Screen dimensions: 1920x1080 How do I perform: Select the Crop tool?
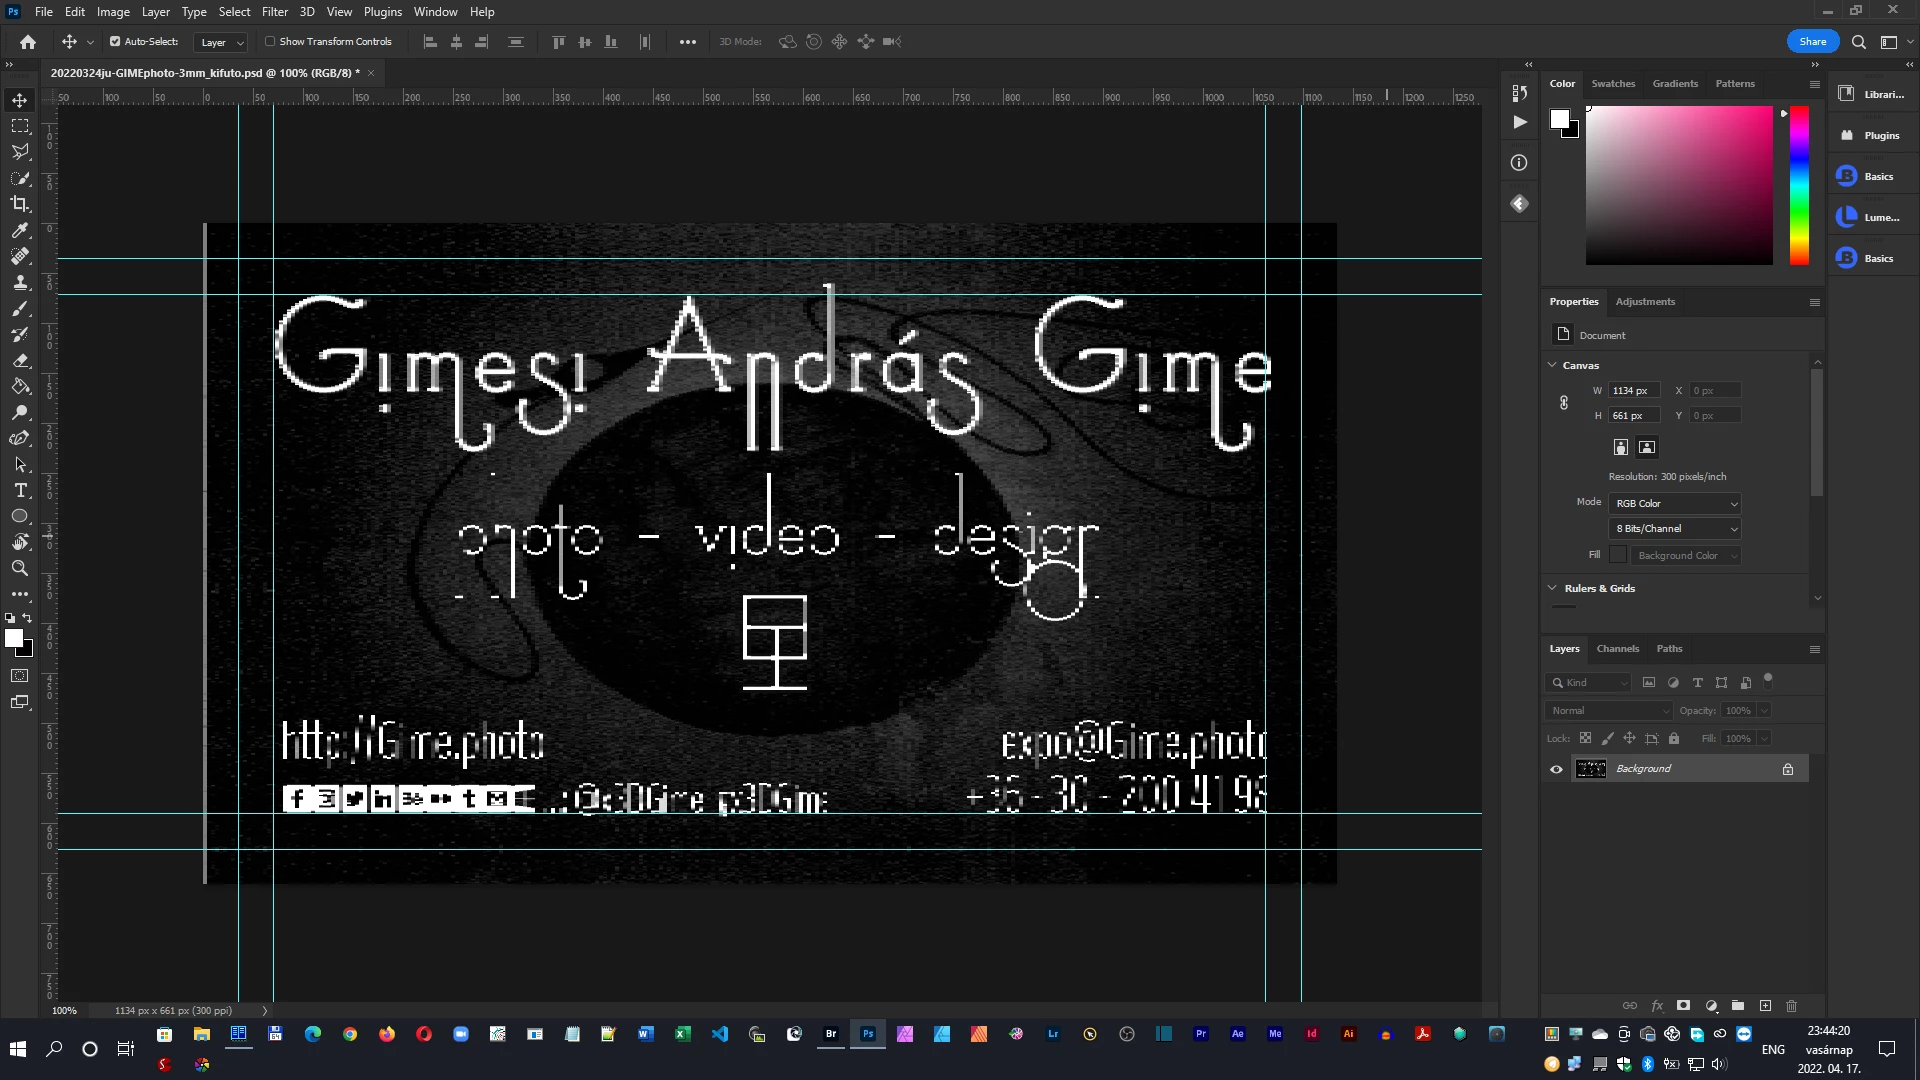(x=20, y=204)
